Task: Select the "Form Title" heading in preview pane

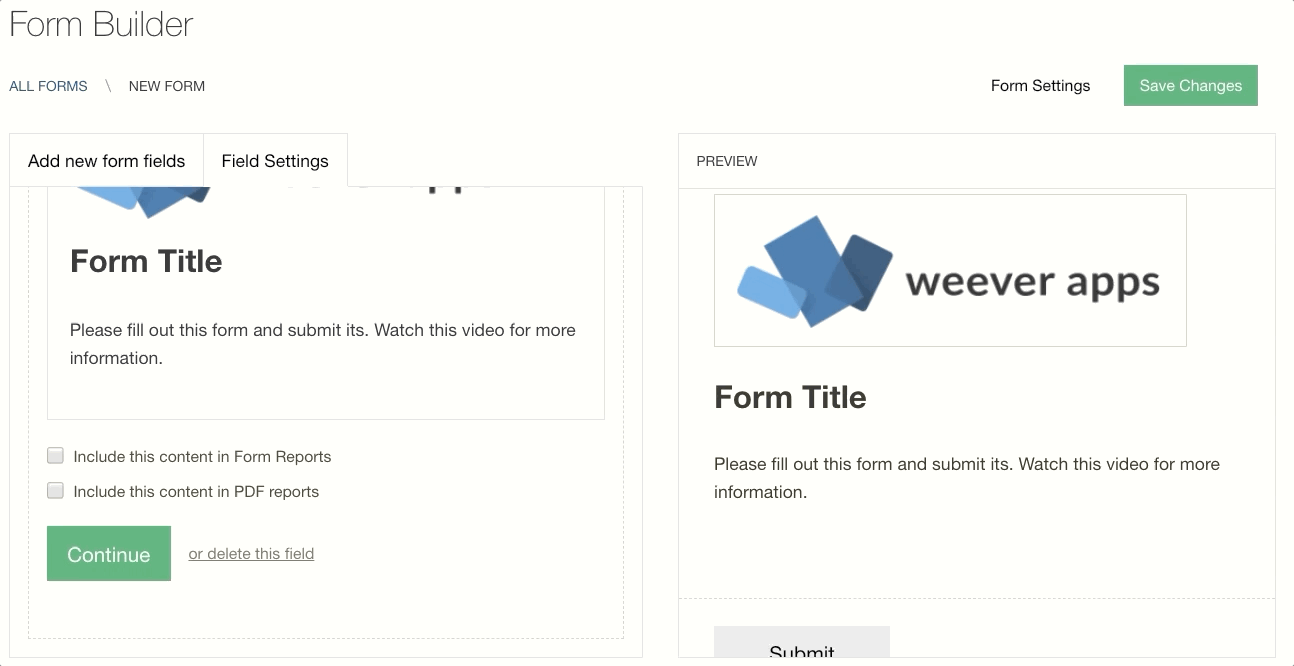Action: click(790, 397)
